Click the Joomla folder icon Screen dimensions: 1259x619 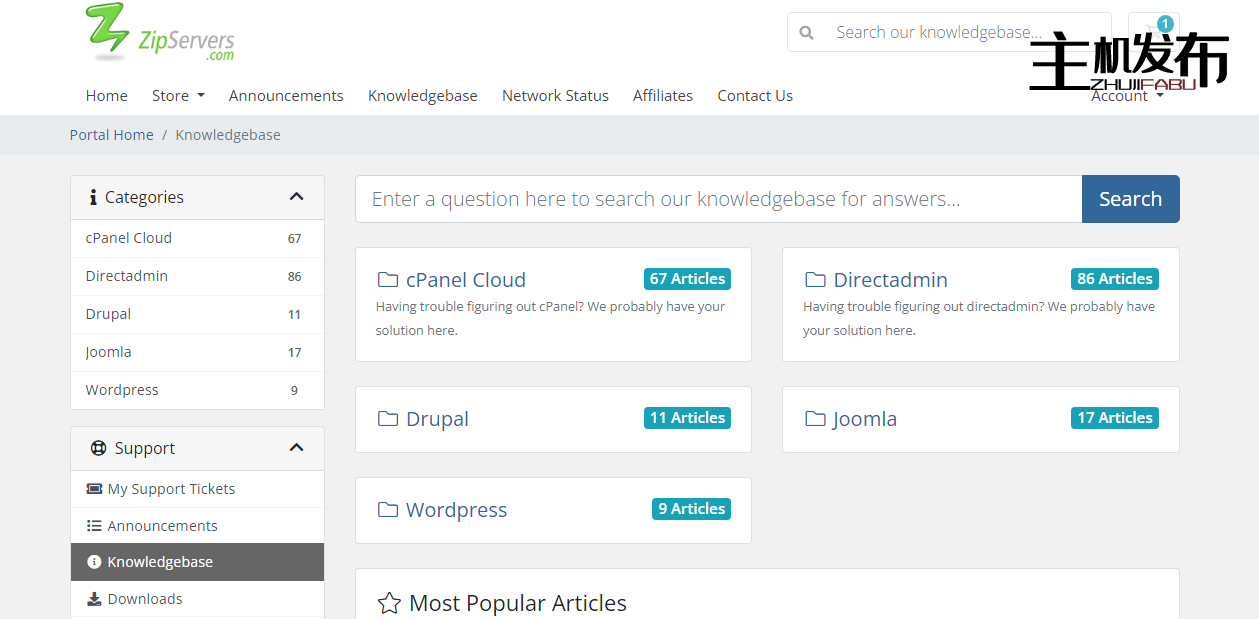pyautogui.click(x=815, y=419)
